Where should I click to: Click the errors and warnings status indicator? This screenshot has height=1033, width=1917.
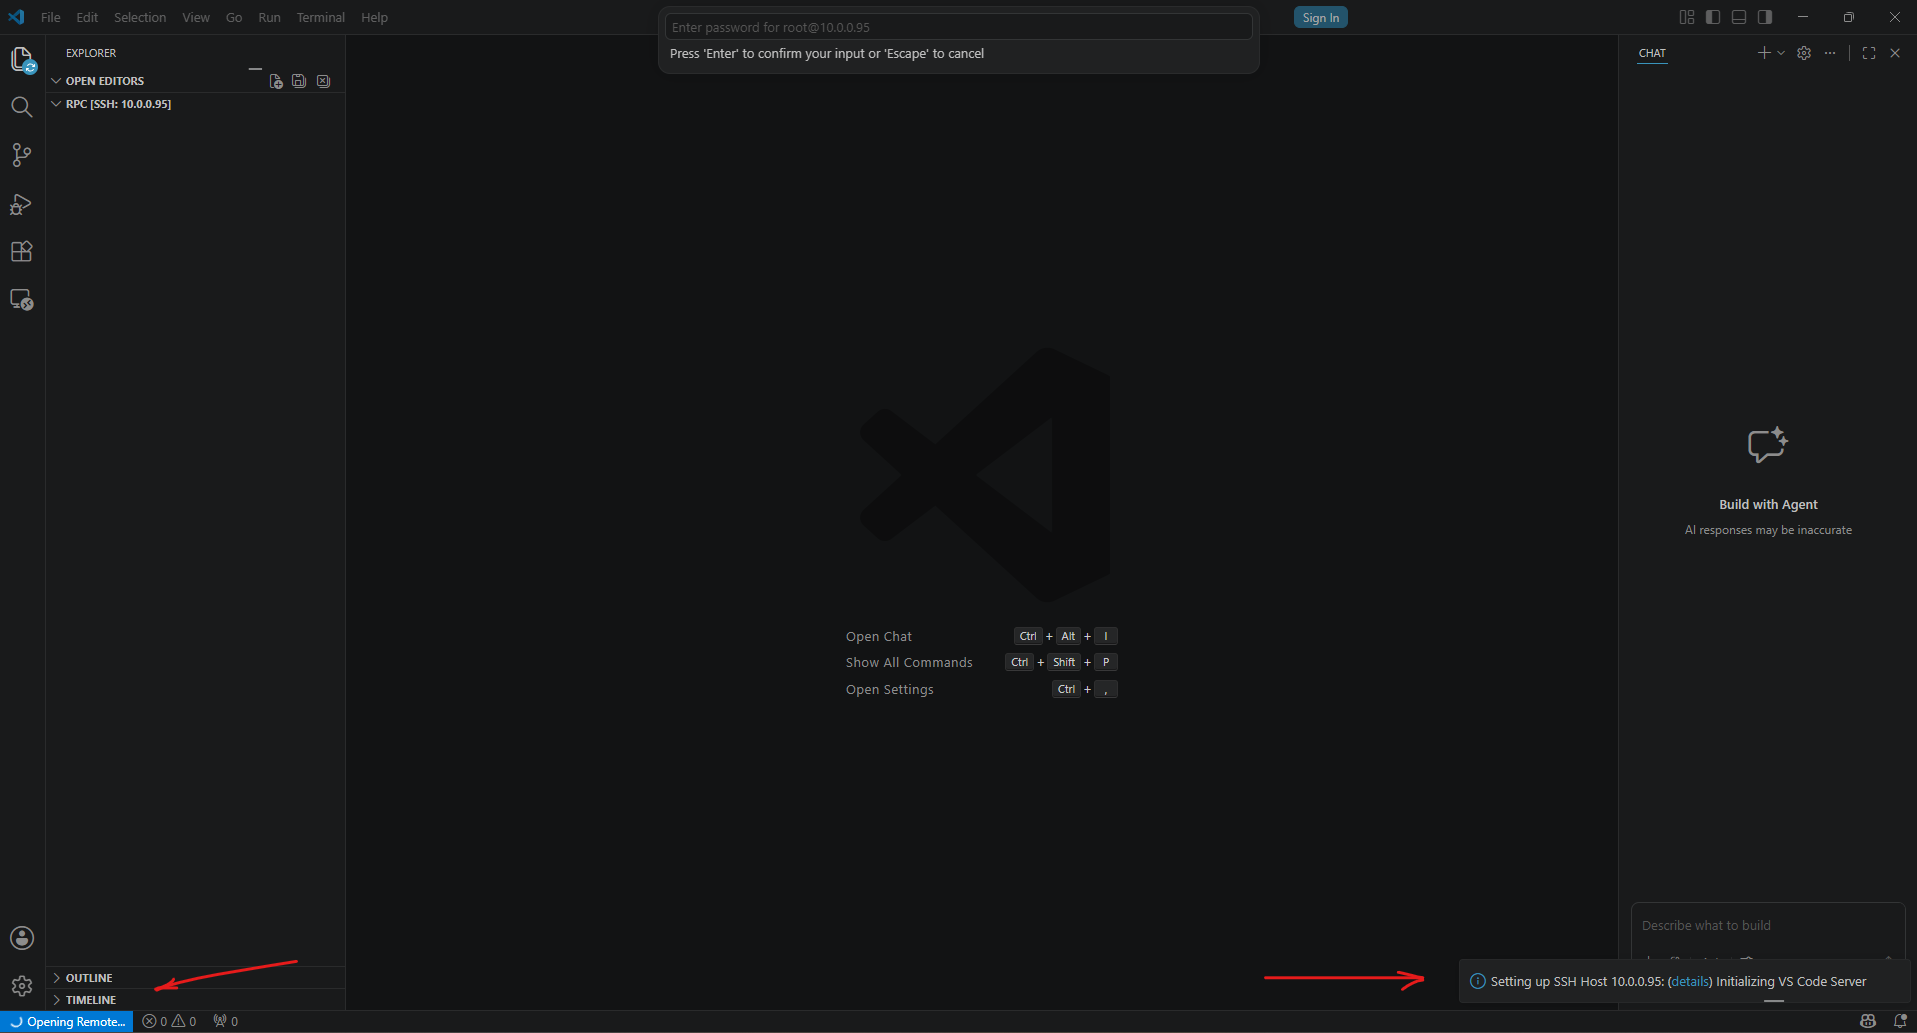tap(169, 1021)
